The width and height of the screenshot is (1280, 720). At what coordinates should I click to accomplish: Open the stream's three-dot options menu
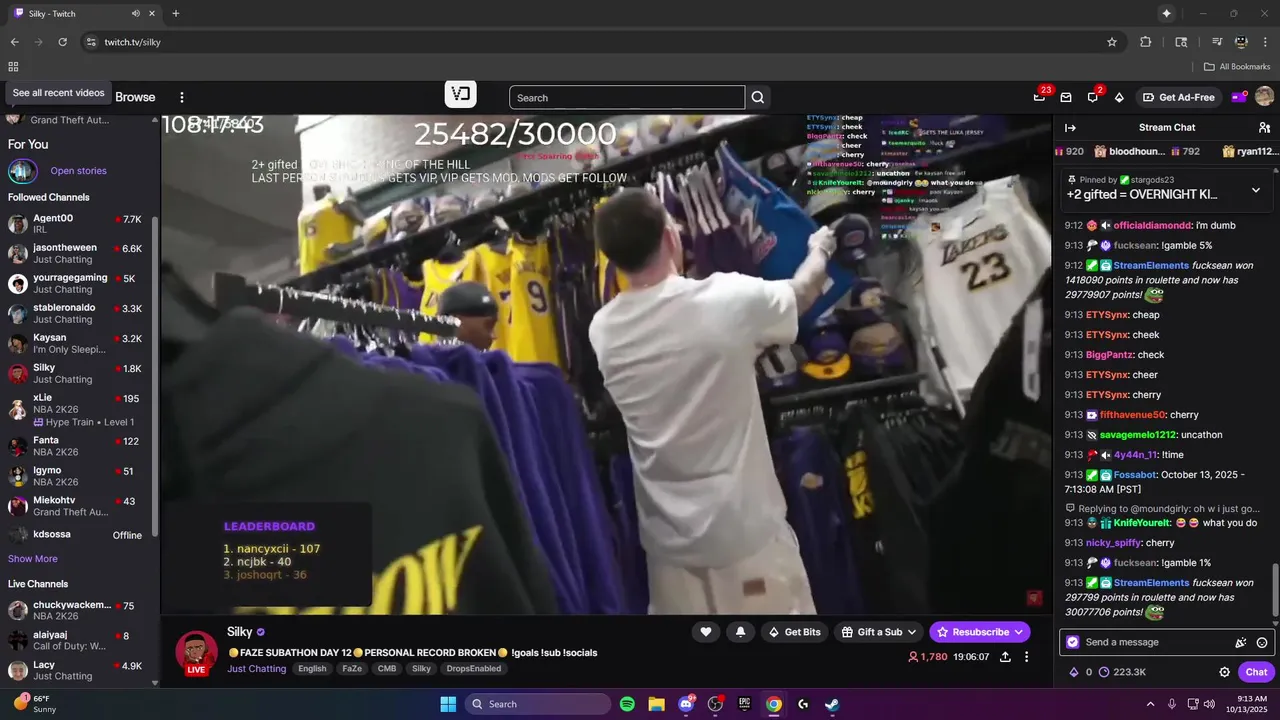[1026, 657]
